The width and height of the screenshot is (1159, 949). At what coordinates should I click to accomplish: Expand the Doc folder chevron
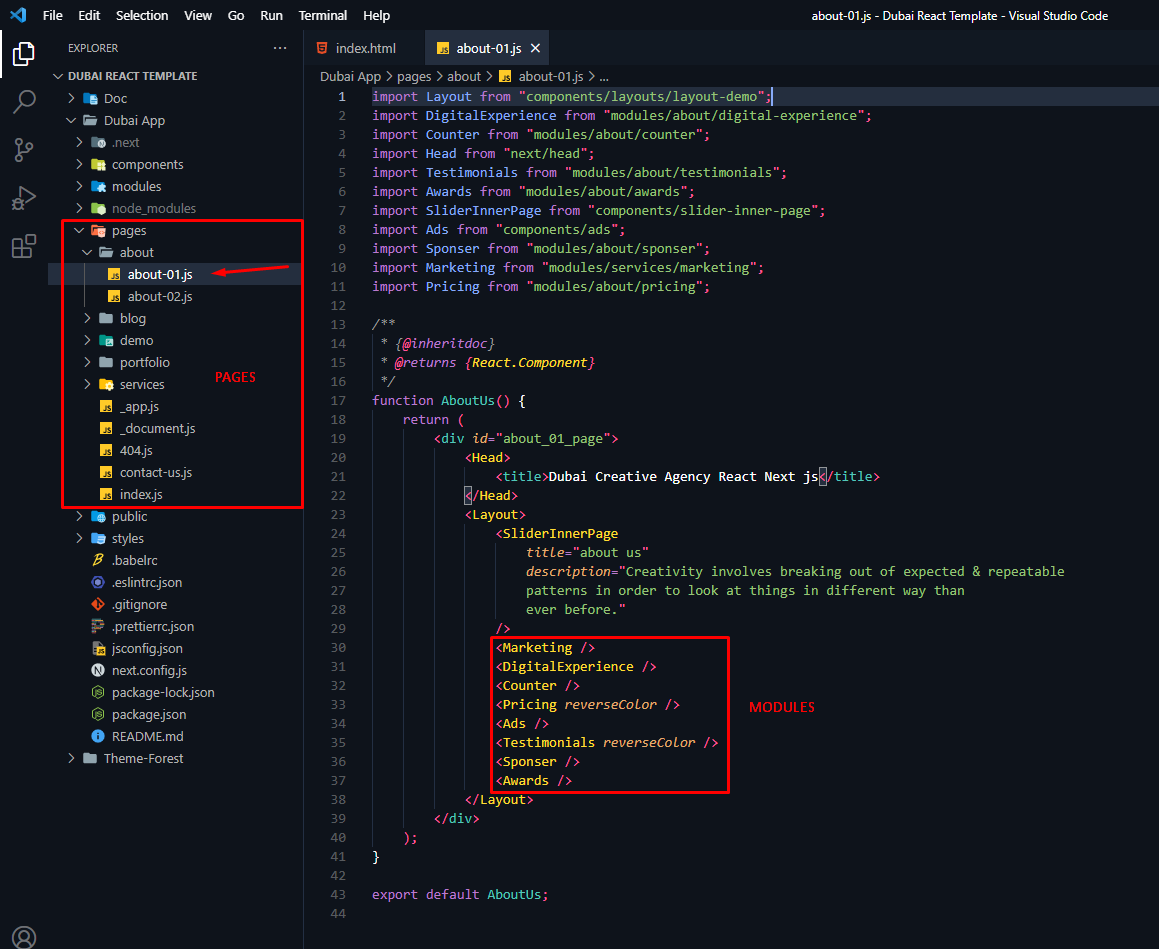pyautogui.click(x=71, y=98)
